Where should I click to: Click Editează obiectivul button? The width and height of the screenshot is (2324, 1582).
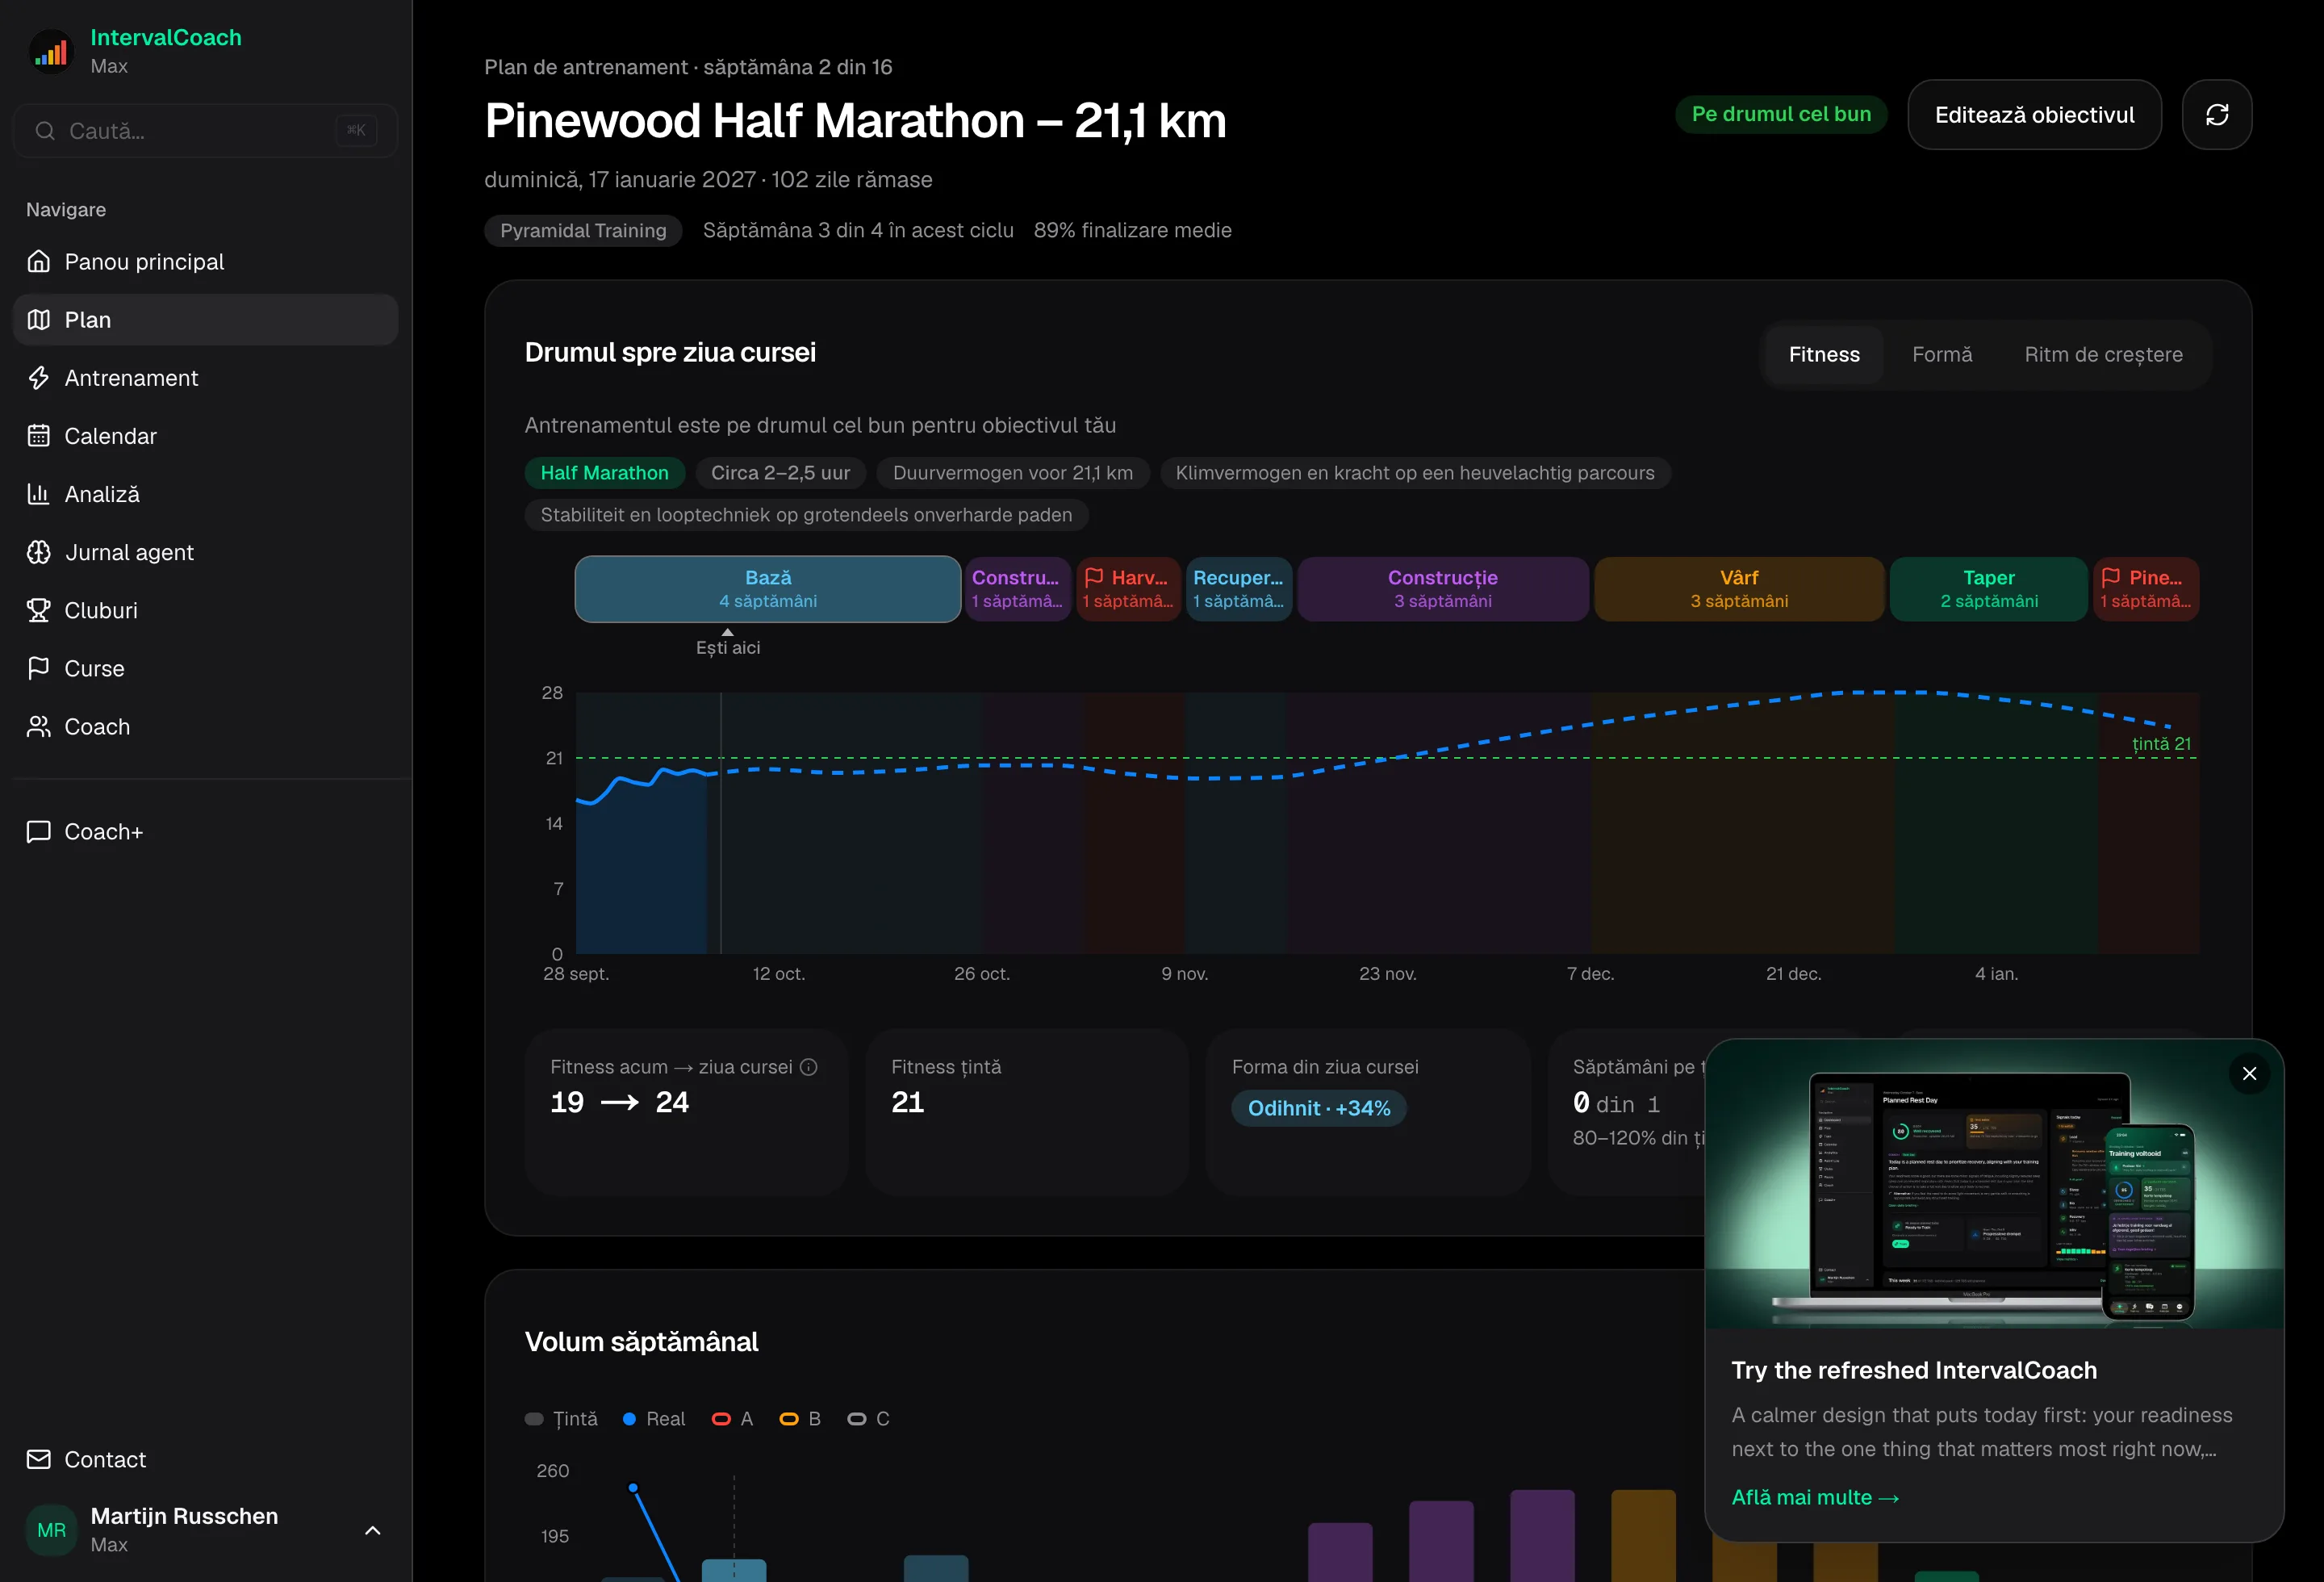pyautogui.click(x=2034, y=115)
